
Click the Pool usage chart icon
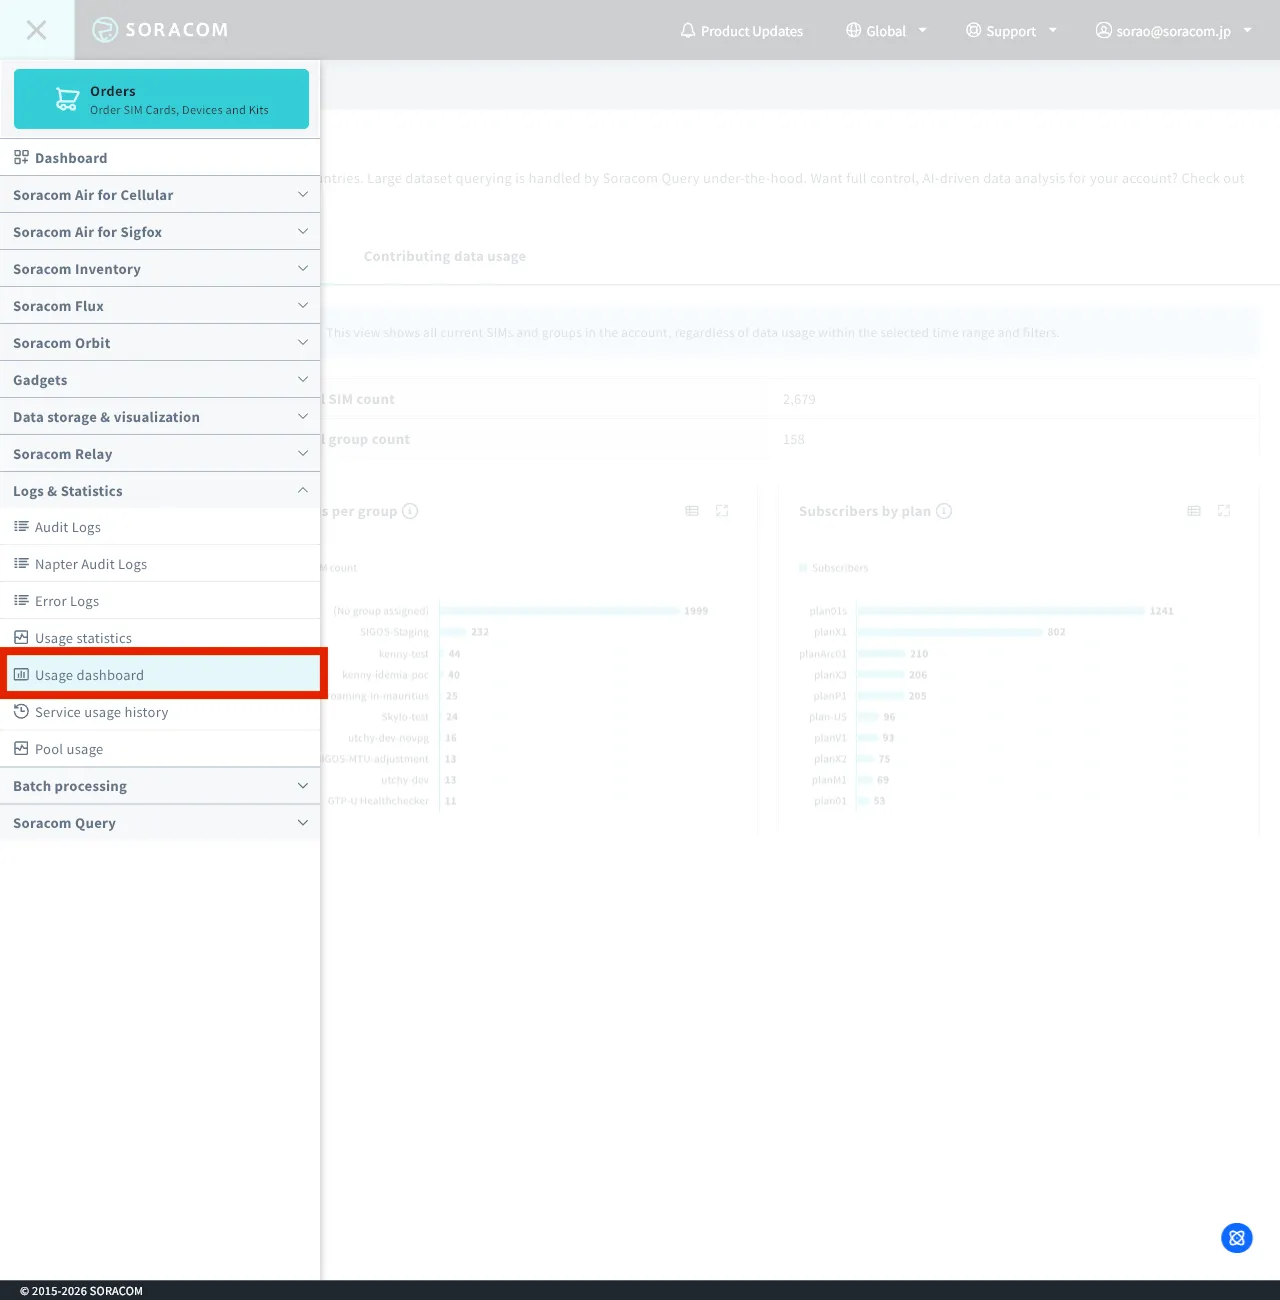click(x=21, y=748)
